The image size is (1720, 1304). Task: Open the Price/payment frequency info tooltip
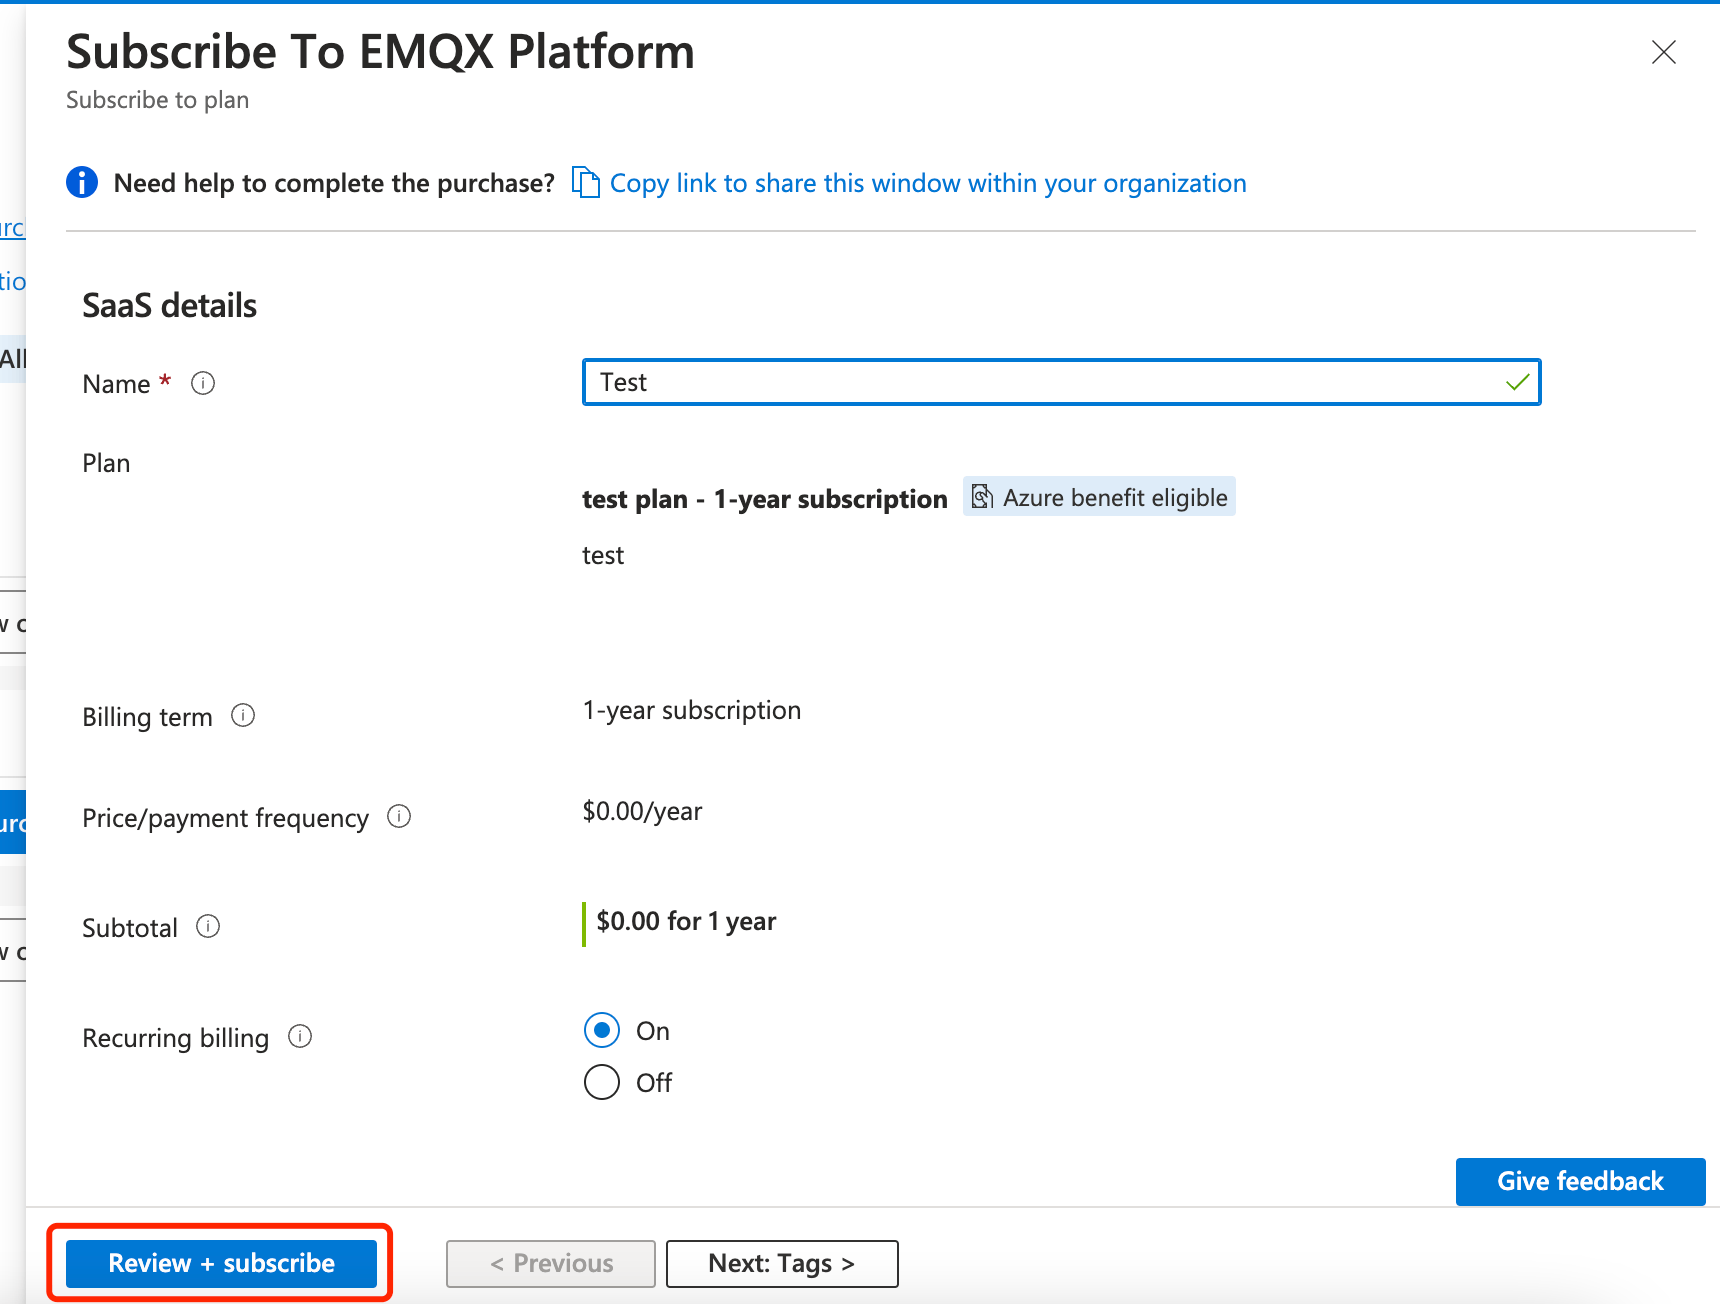click(398, 816)
